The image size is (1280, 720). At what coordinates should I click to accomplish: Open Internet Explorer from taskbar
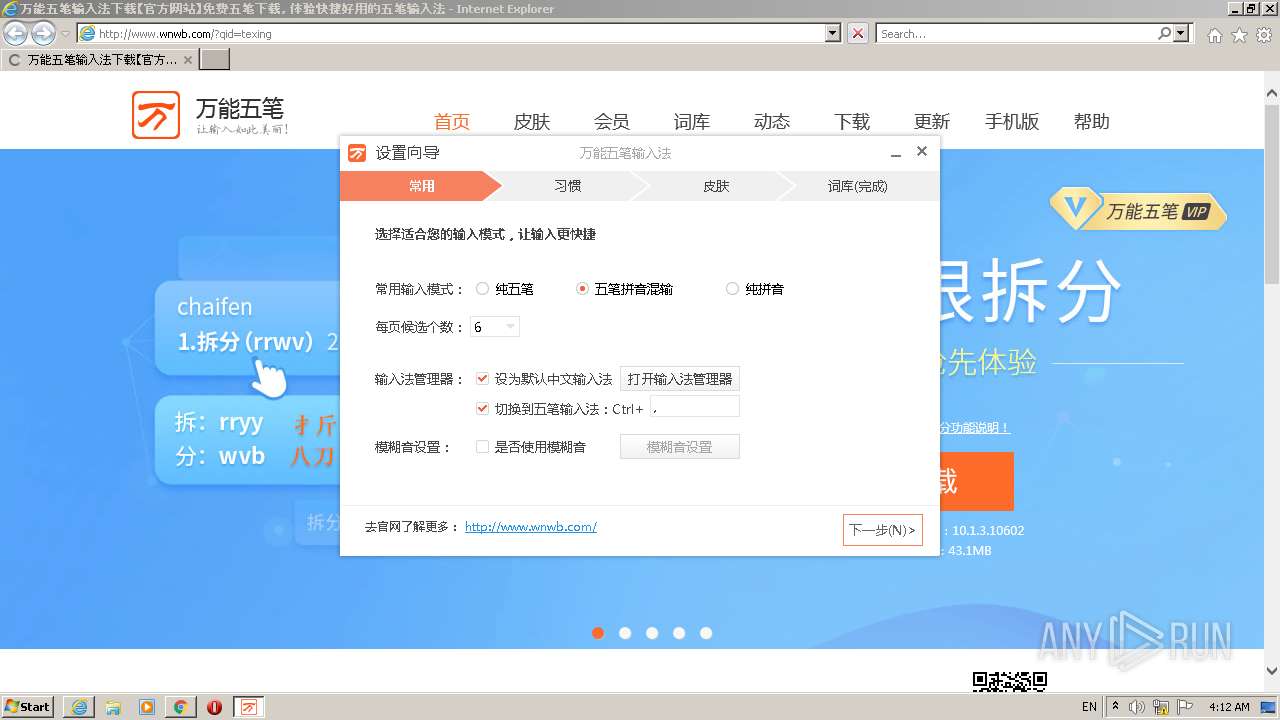[x=79, y=707]
